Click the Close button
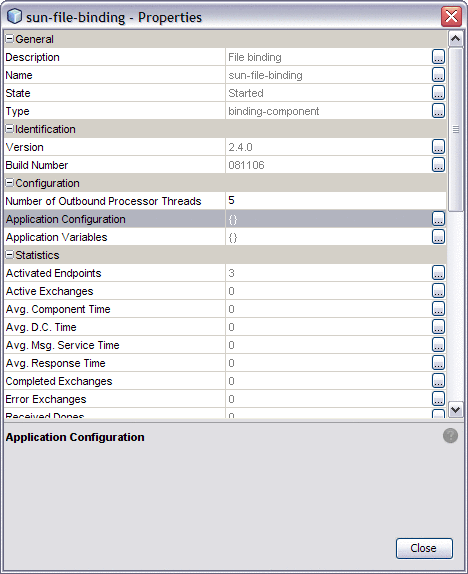 pyautogui.click(x=424, y=548)
